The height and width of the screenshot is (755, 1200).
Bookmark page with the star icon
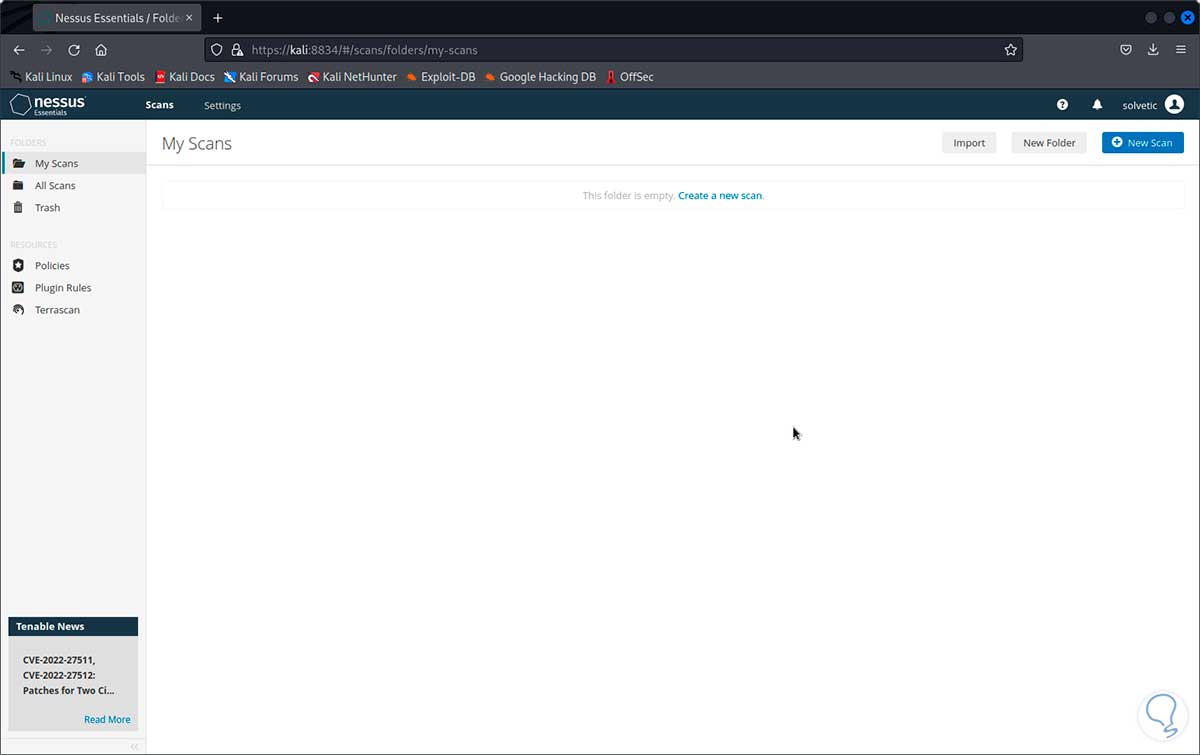(x=1010, y=50)
